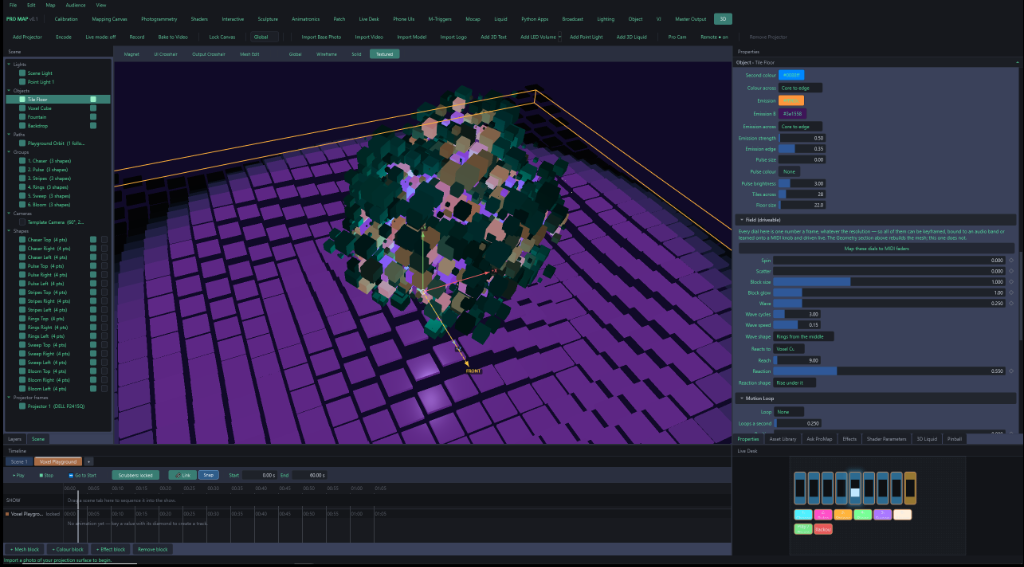
Task: Open the Asset Library tab
Action: tap(782, 439)
